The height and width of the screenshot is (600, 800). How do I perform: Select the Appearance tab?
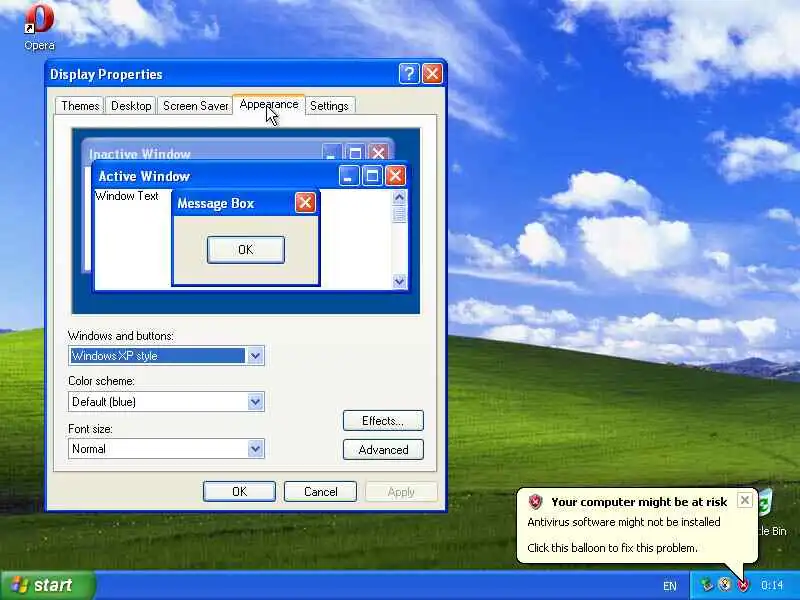269,104
